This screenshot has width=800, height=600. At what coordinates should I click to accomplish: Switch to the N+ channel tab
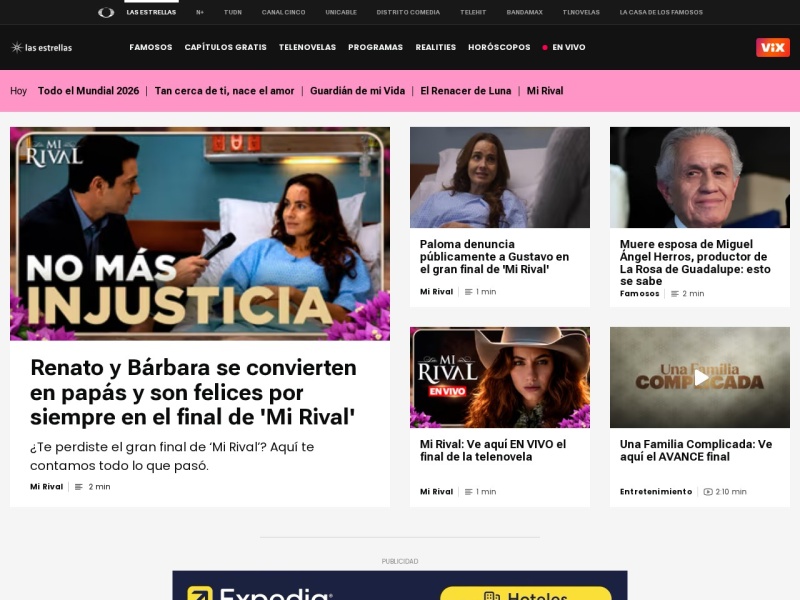coord(200,12)
